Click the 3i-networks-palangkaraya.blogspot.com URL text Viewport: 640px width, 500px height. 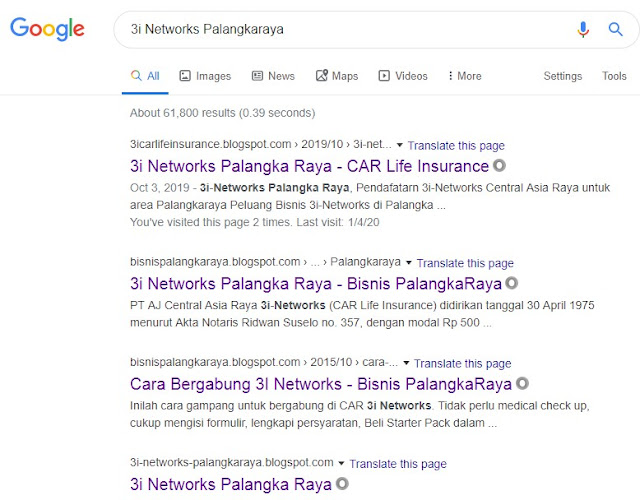(231, 462)
